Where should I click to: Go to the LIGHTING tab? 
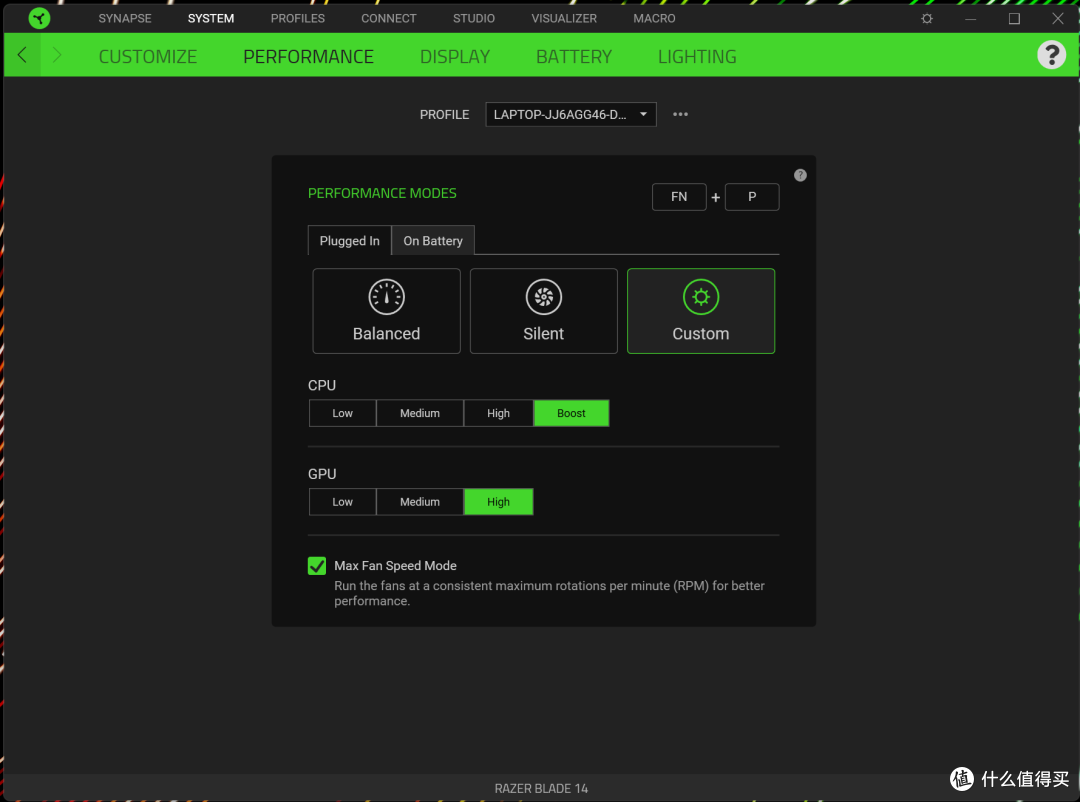[697, 56]
